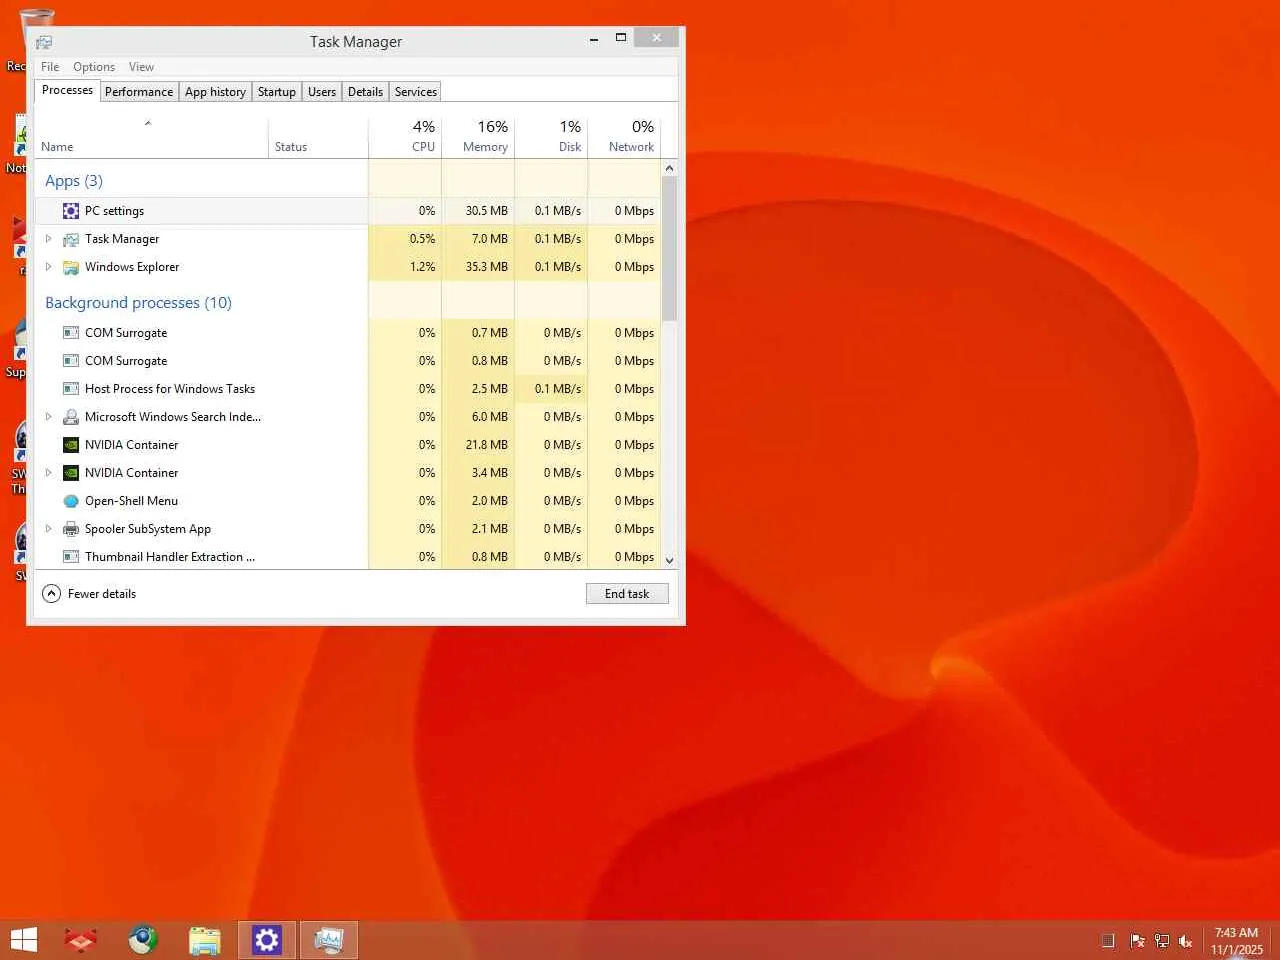Screen dimensions: 1280x960
Task: Open File Explorer from the taskbar
Action: 205,940
